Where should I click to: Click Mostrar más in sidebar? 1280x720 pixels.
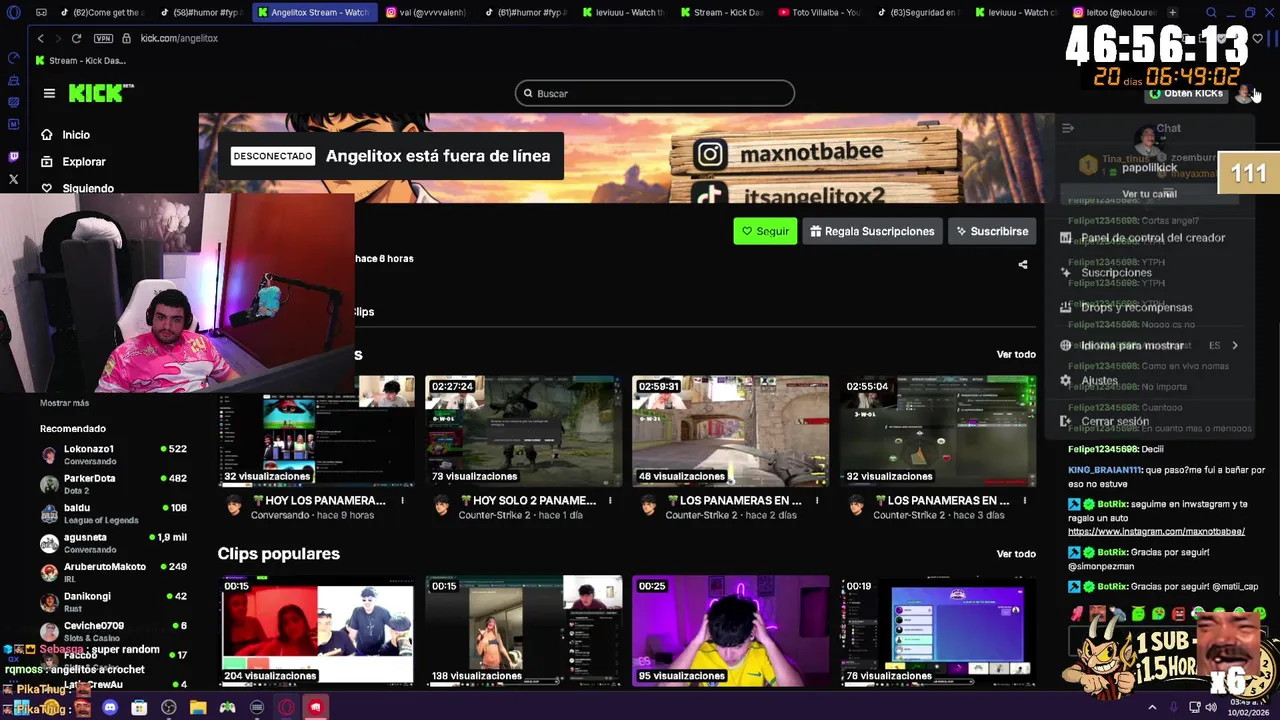[x=64, y=403]
